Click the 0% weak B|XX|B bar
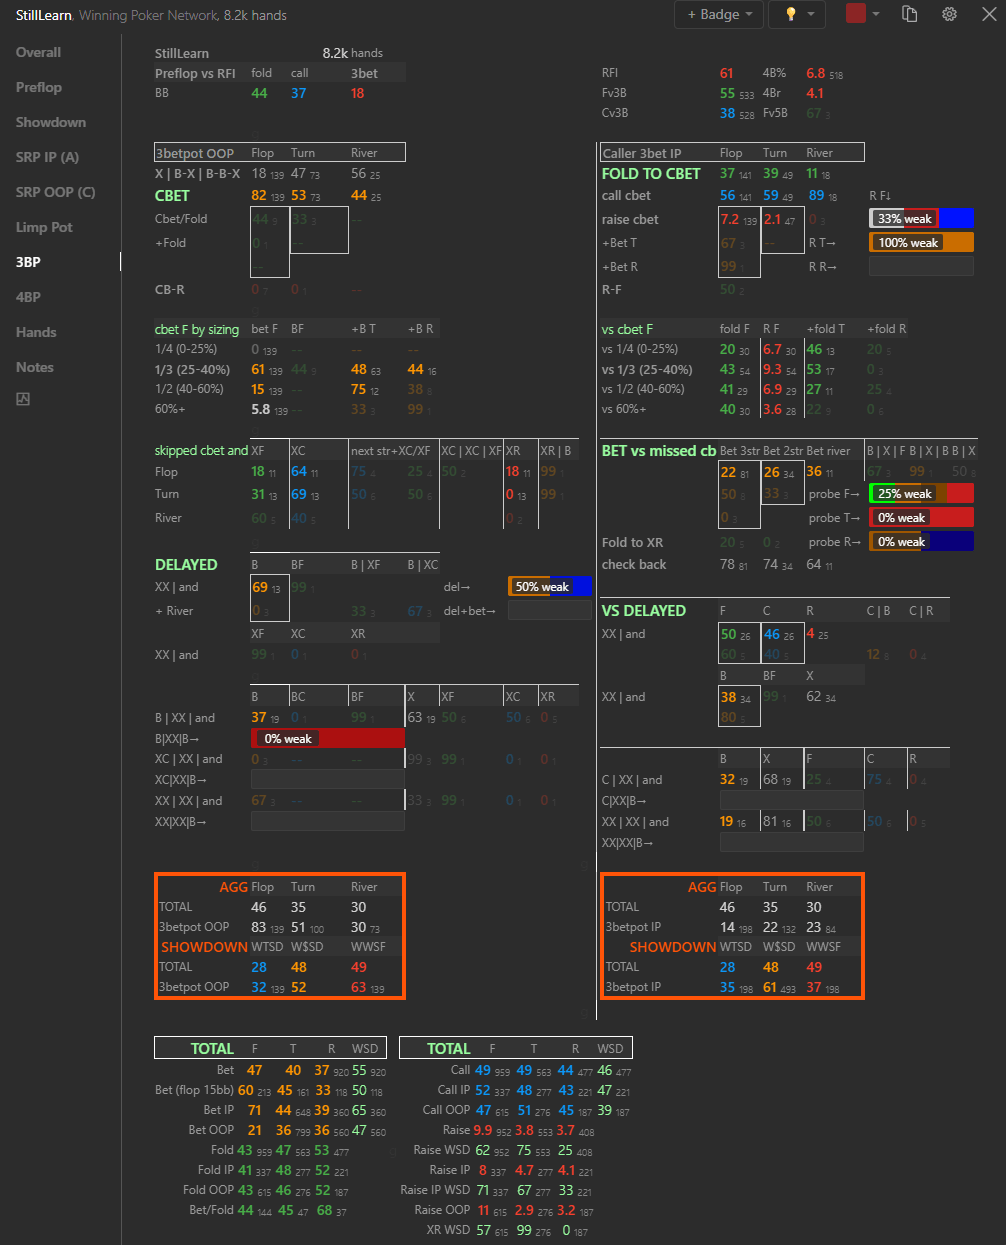 pos(328,738)
